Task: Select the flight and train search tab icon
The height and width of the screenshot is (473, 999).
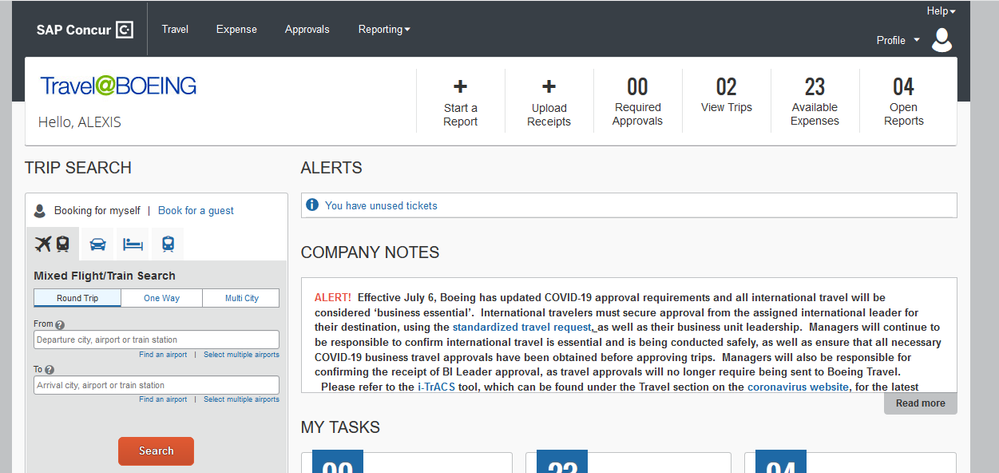Action: (53, 244)
